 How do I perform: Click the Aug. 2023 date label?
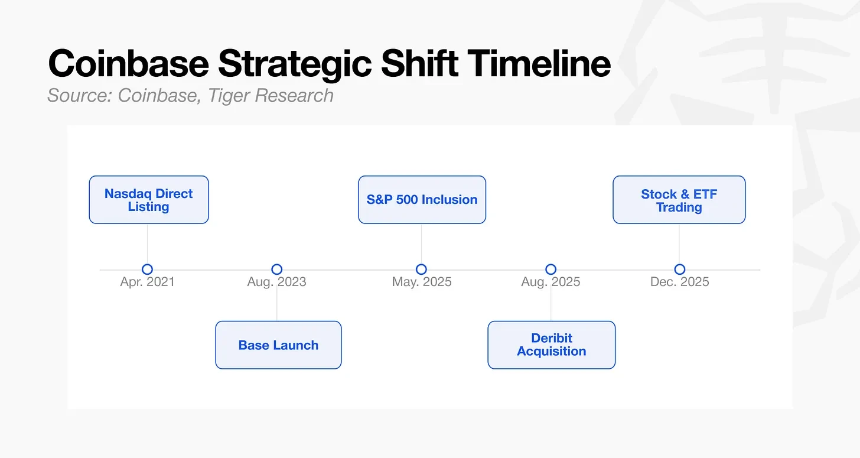pyautogui.click(x=276, y=282)
